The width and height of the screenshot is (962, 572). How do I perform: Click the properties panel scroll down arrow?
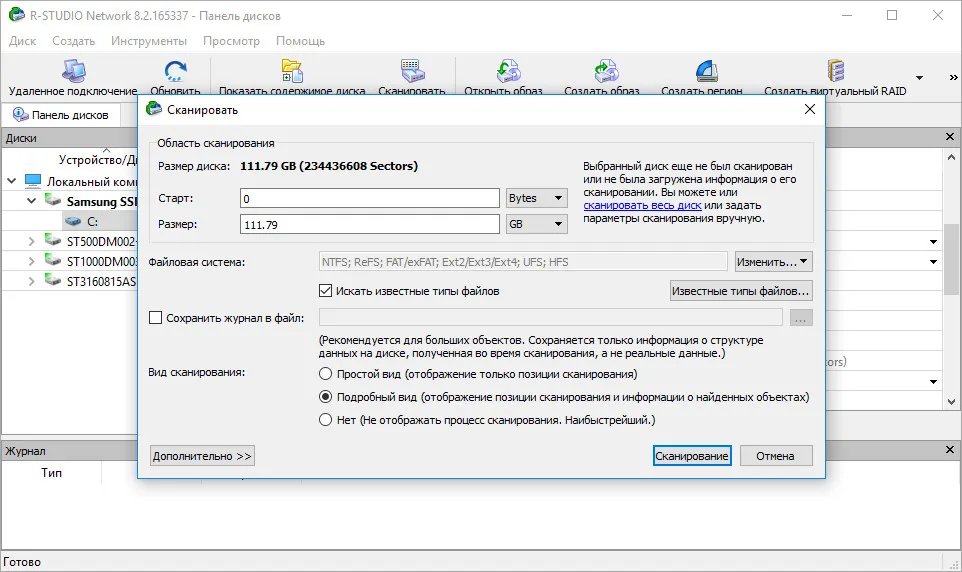pyautogui.click(x=952, y=402)
